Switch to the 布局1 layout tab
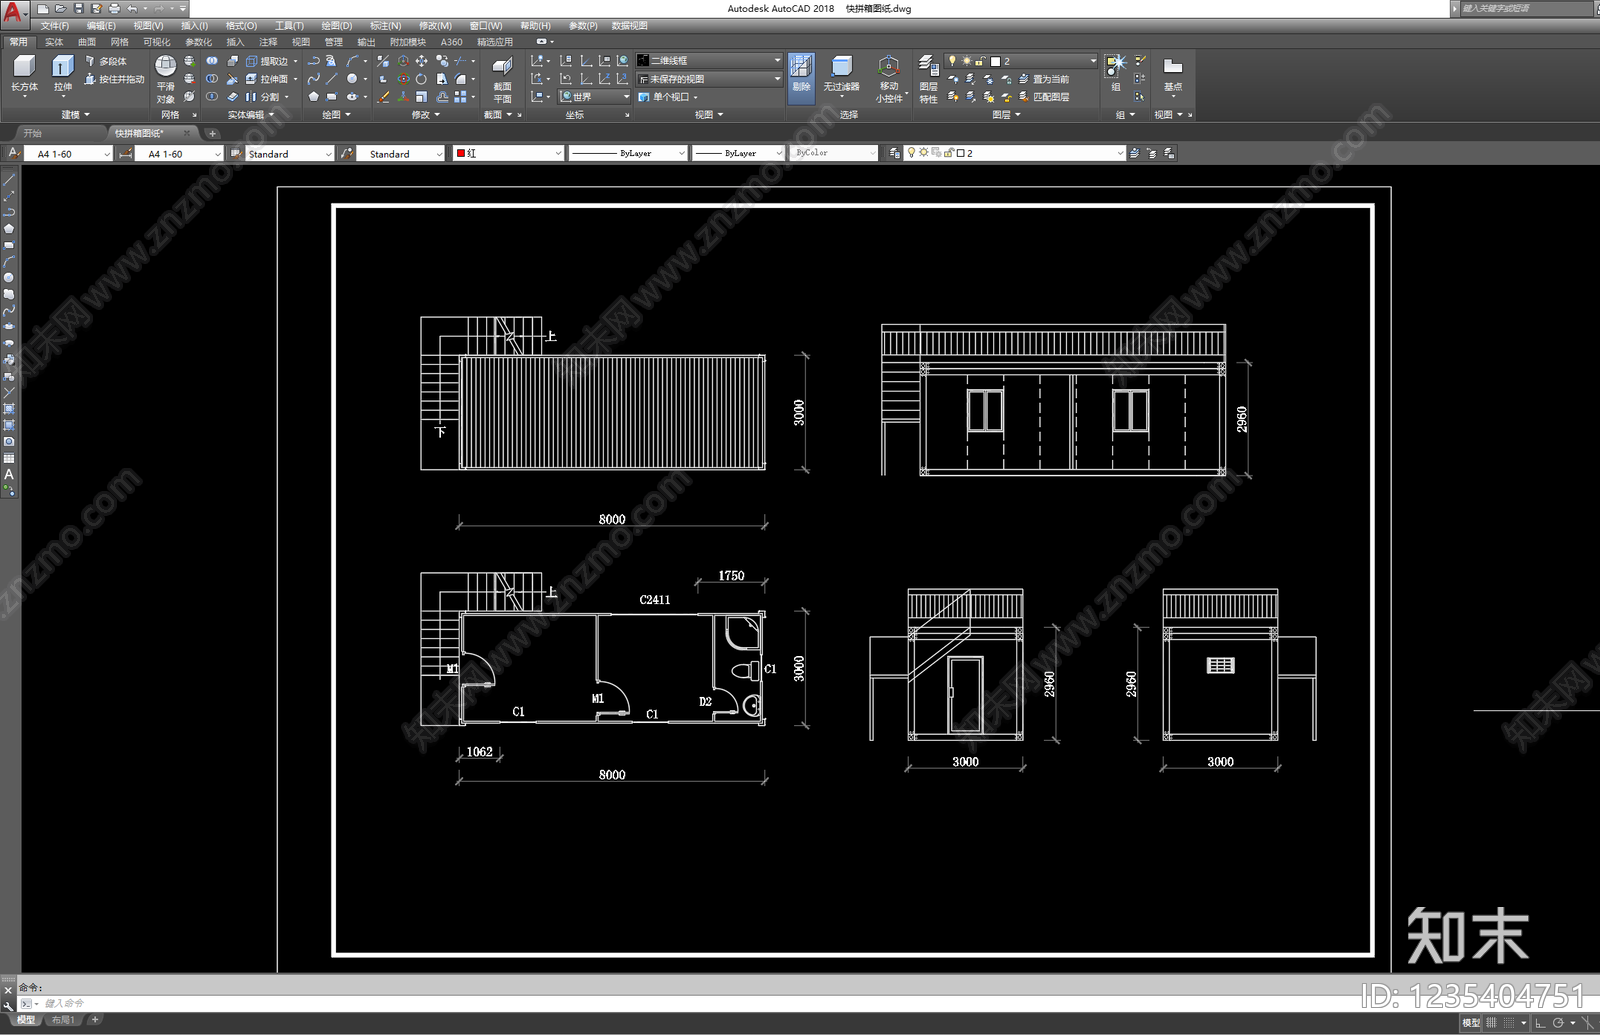 click(63, 1020)
